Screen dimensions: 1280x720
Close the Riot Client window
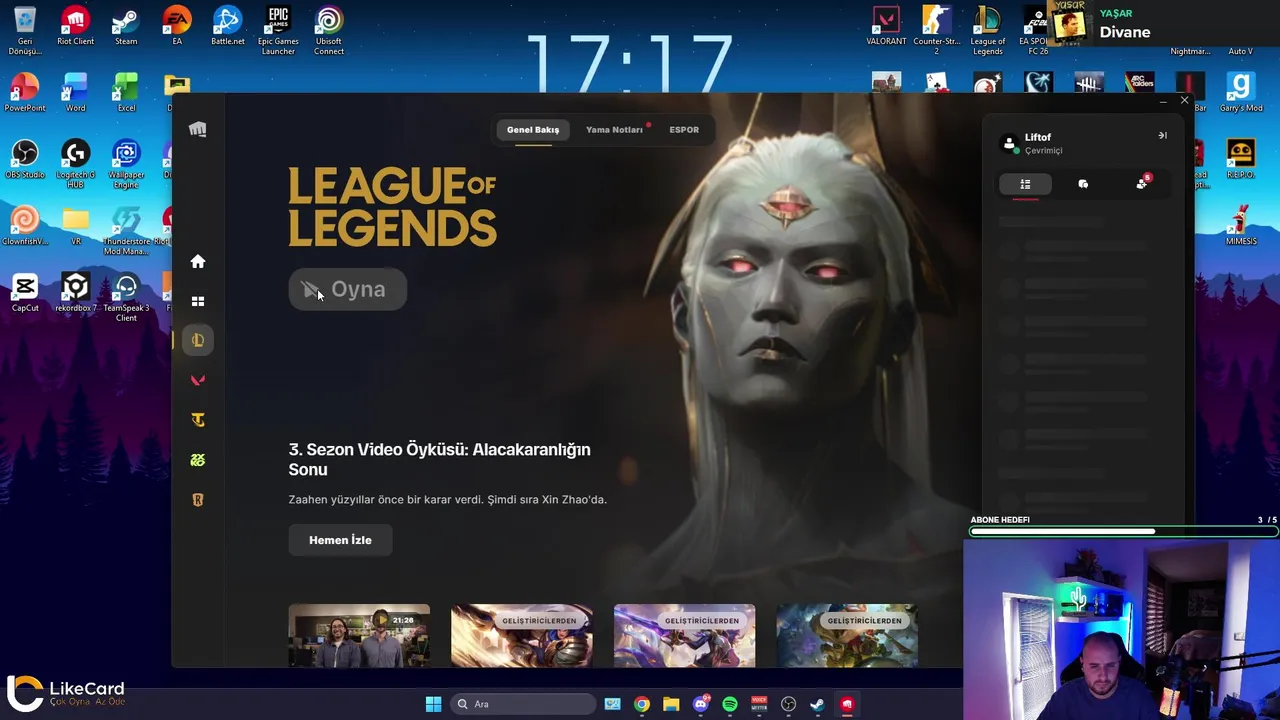click(x=1184, y=101)
